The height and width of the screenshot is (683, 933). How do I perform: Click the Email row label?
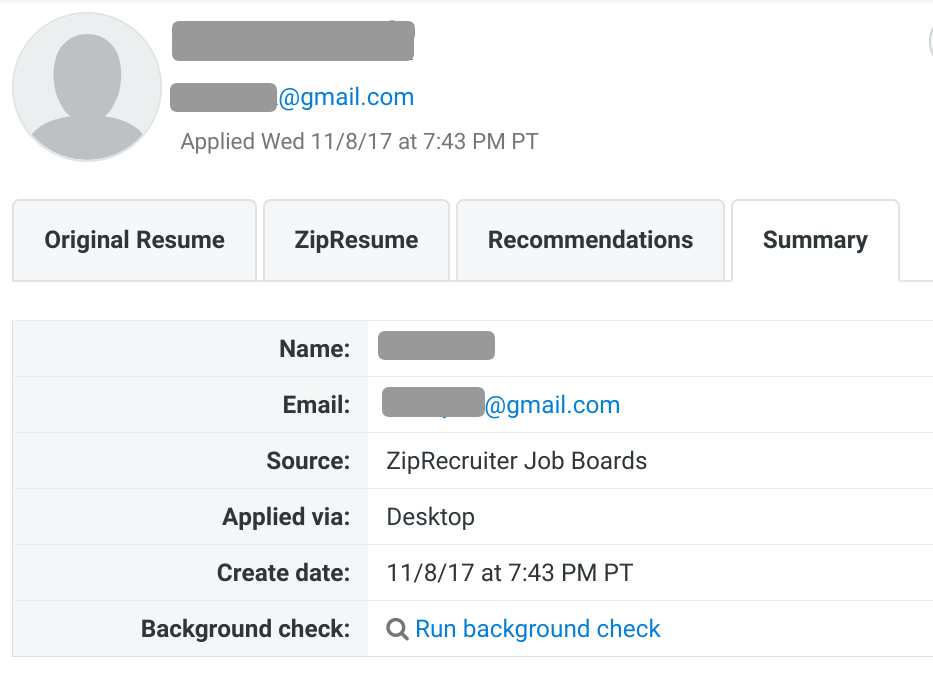(x=316, y=405)
